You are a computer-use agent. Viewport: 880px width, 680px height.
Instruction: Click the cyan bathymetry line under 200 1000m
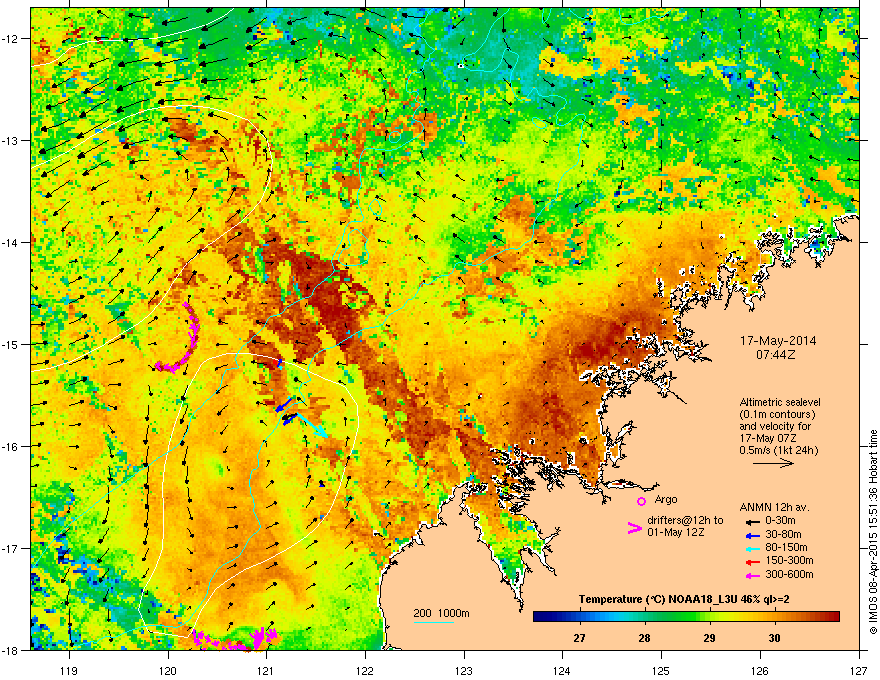(434, 622)
